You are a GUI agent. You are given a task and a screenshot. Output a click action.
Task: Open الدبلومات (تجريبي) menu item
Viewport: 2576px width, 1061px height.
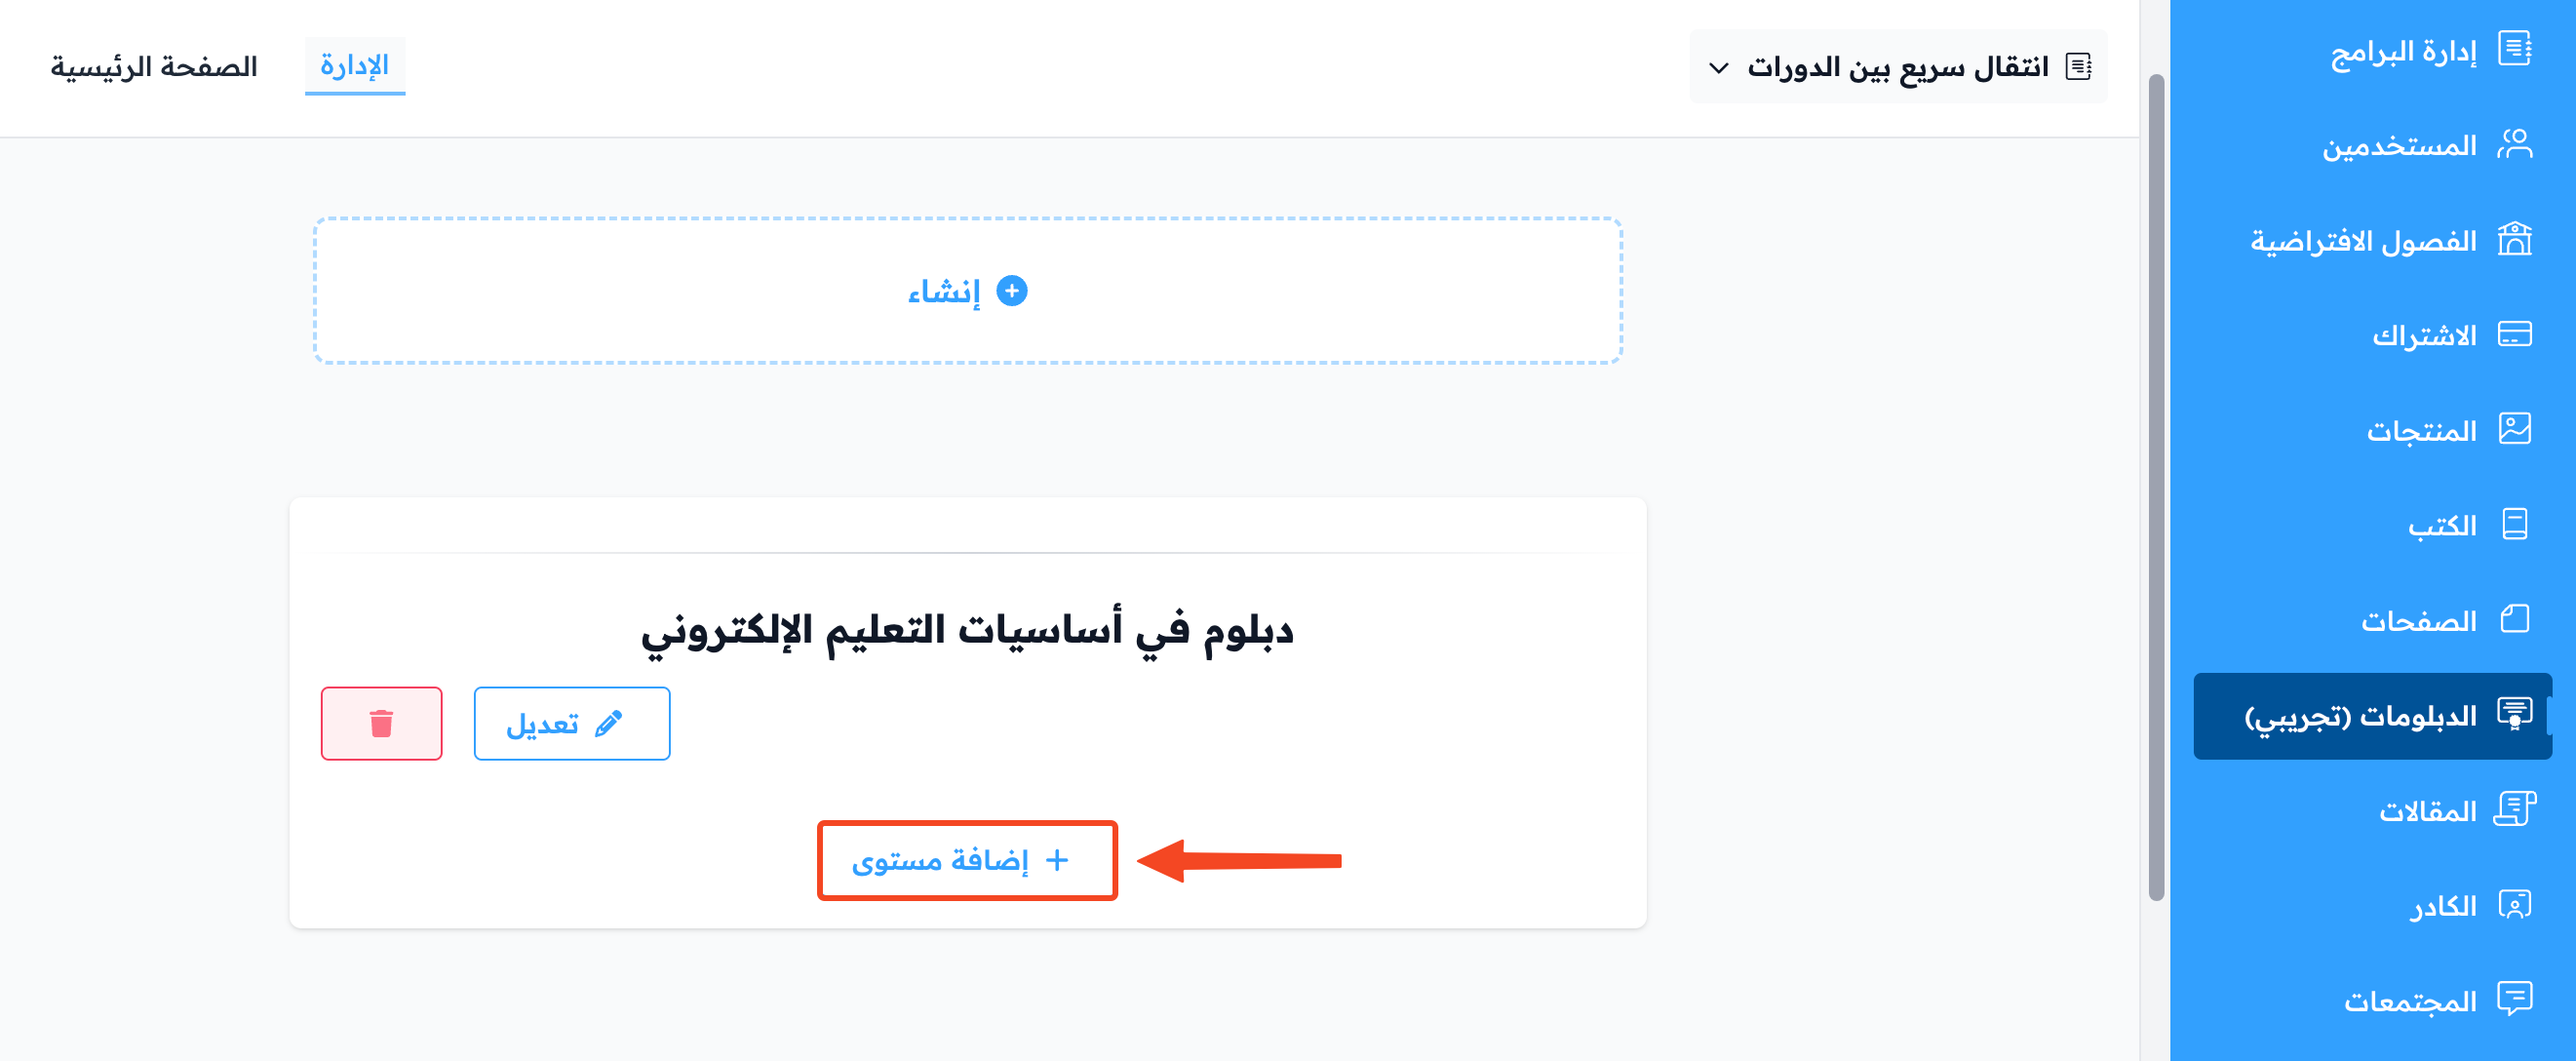coord(2372,716)
